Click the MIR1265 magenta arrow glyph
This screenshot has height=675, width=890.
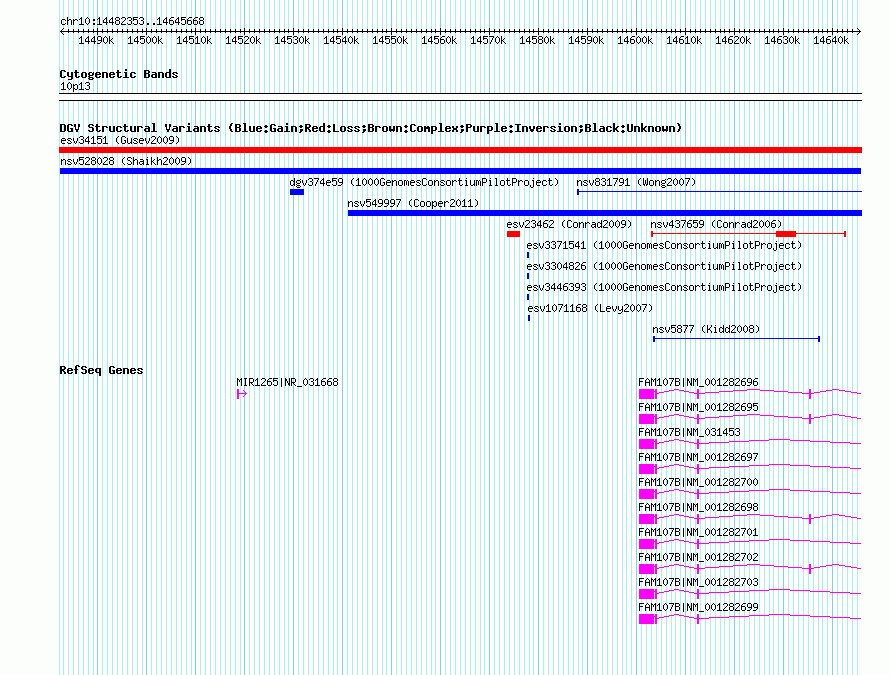click(242, 394)
